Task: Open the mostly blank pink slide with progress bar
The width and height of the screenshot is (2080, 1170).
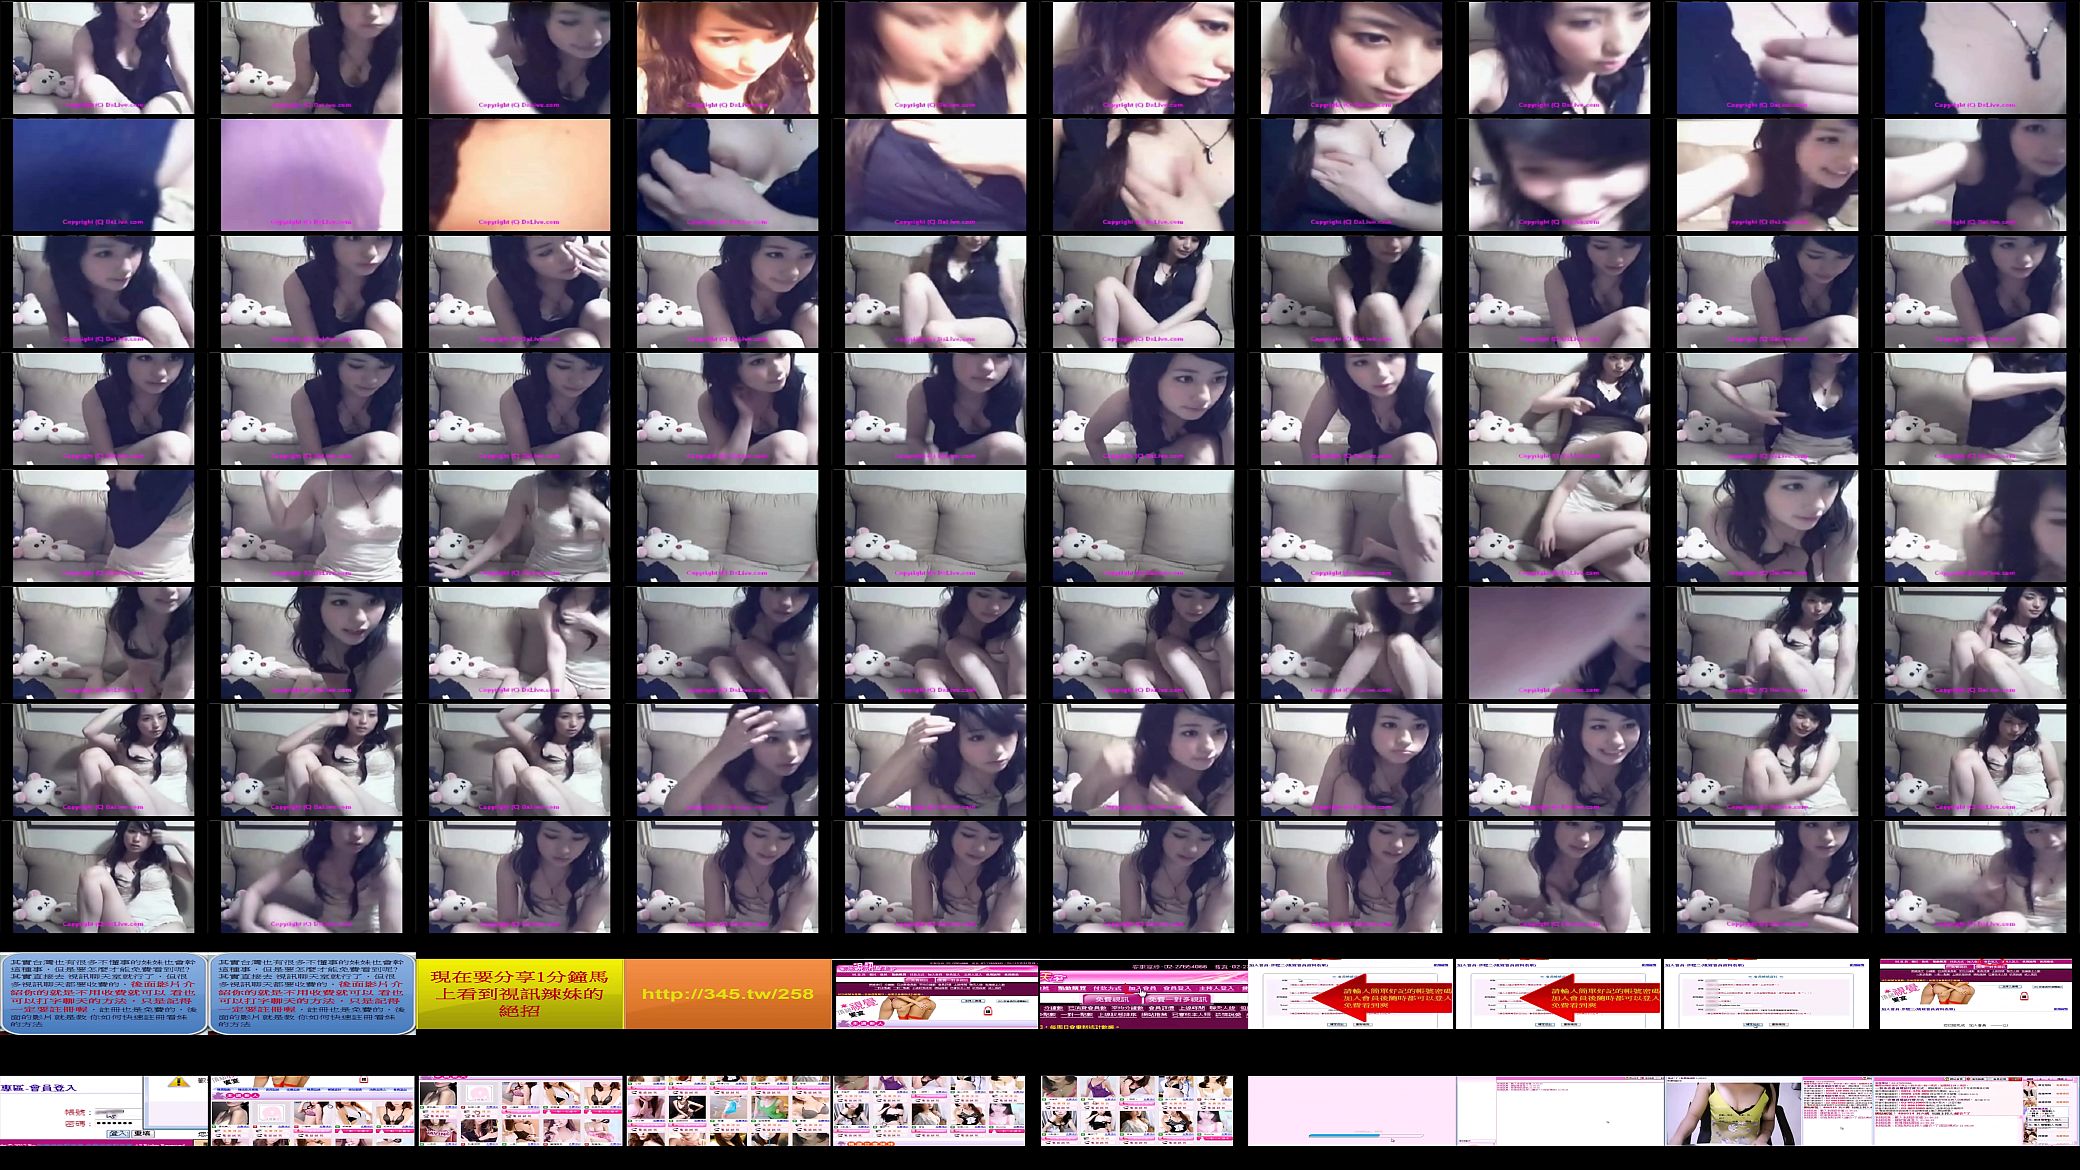Action: coord(1351,1111)
